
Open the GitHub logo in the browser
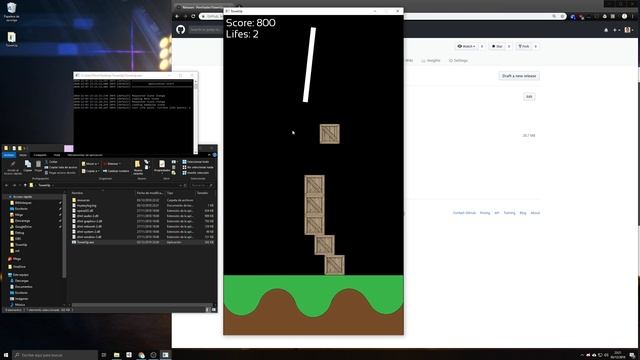(x=180, y=29)
